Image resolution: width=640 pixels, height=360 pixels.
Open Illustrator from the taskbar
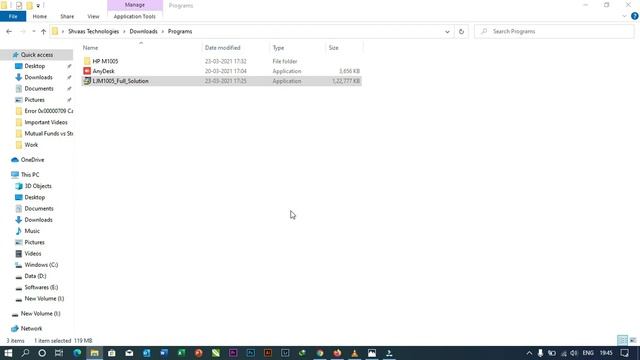[268, 353]
